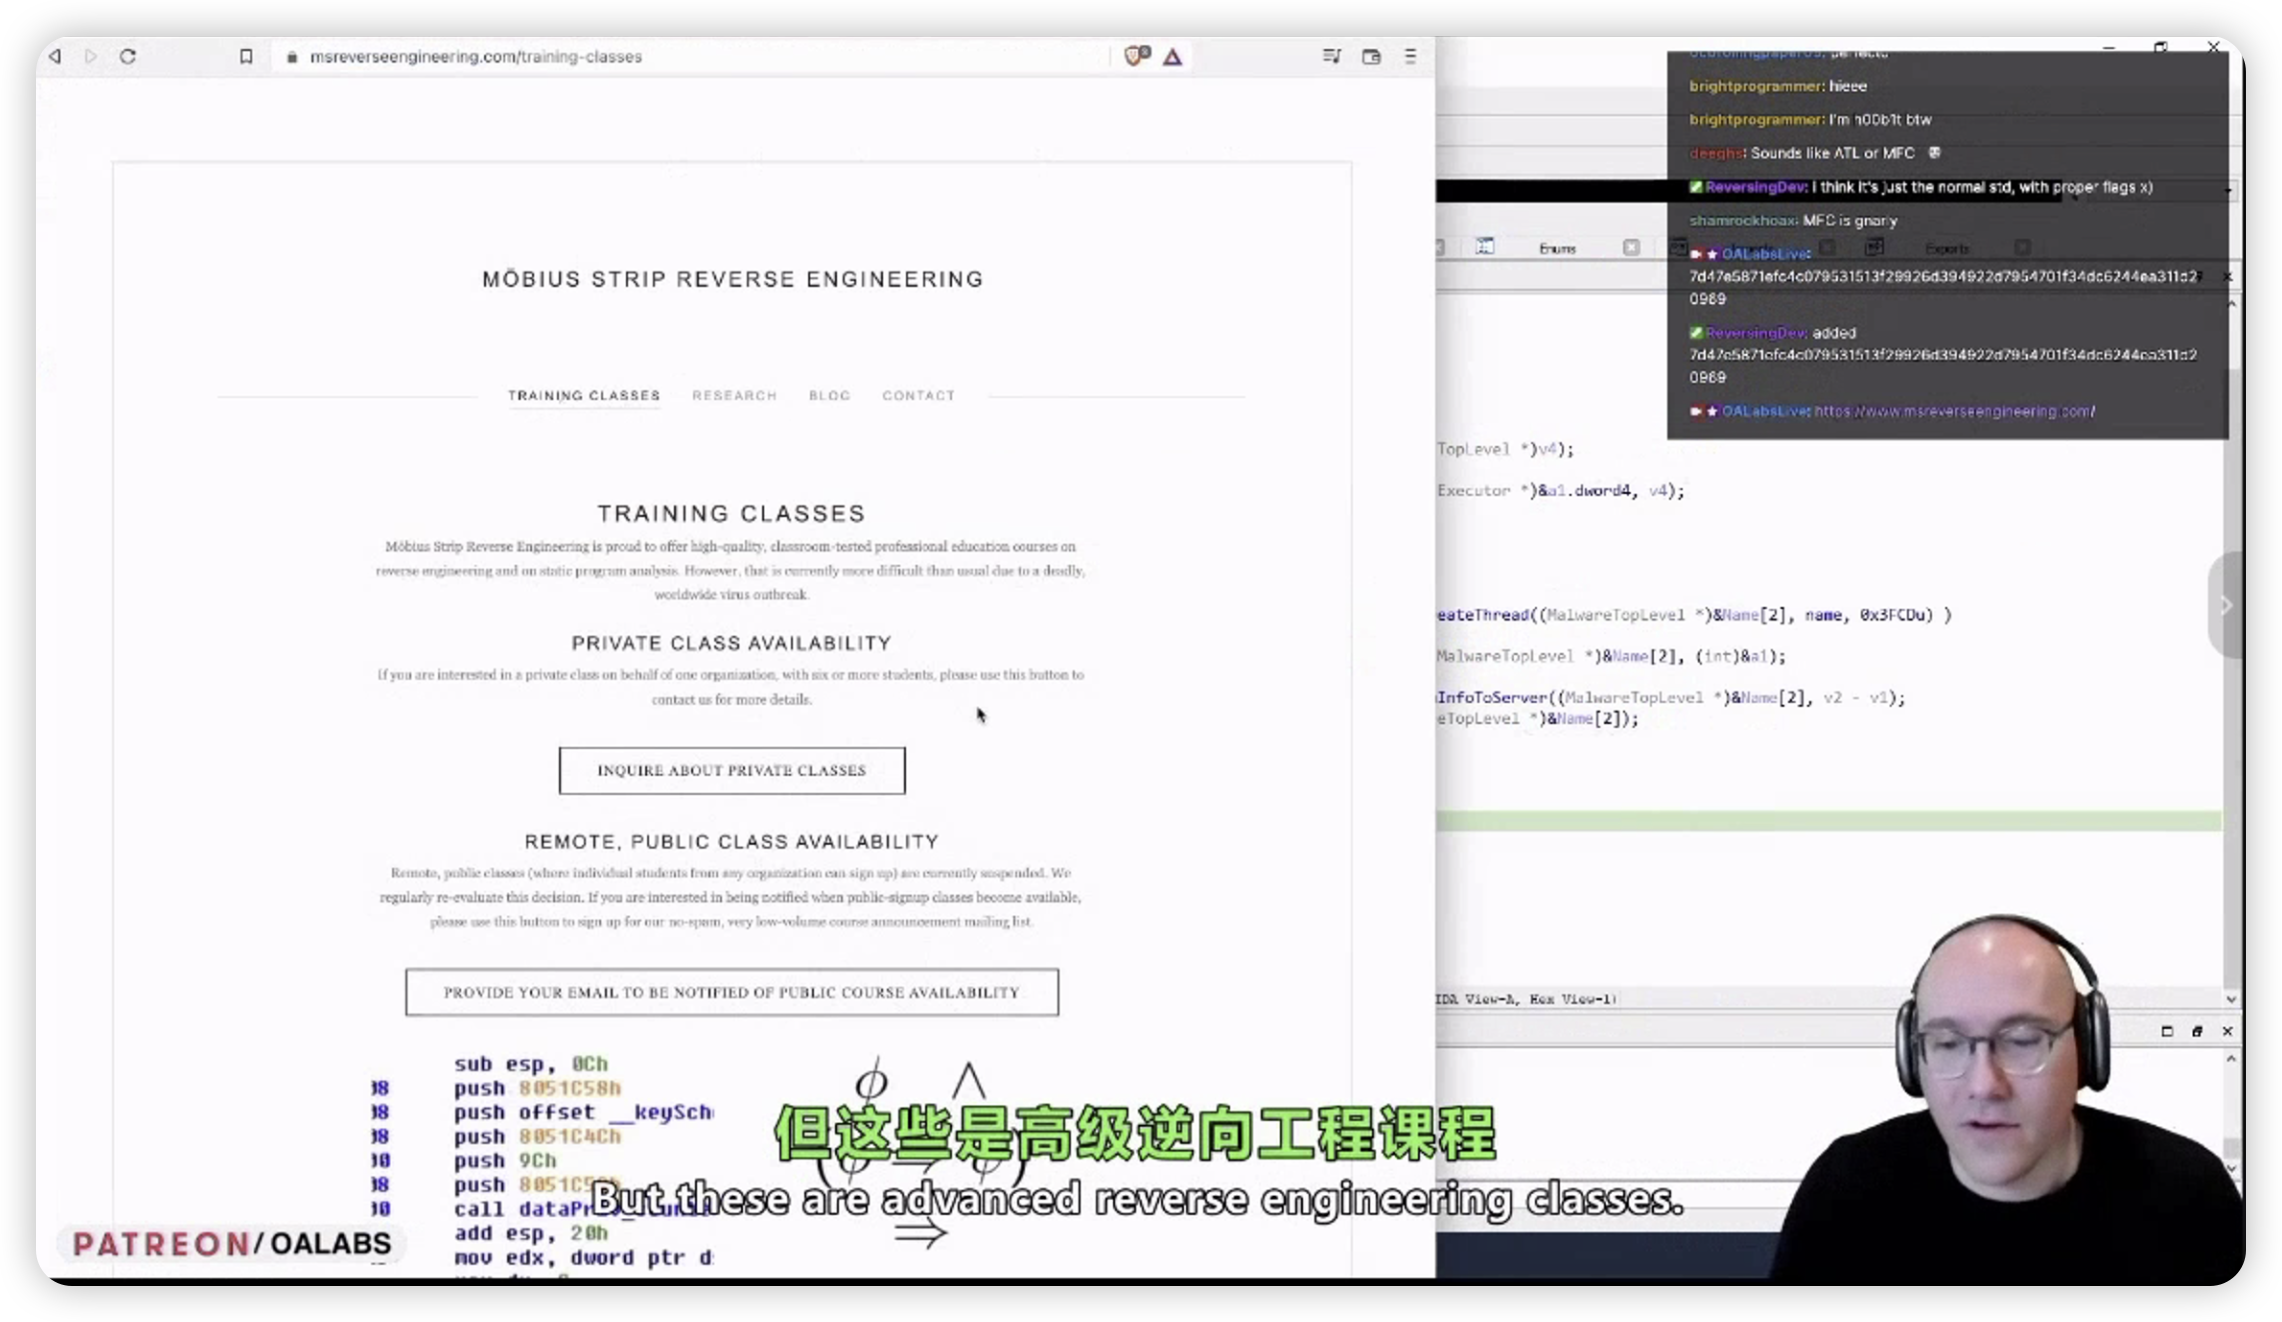Click brightprogrammer username on hieee message

[1756, 86]
